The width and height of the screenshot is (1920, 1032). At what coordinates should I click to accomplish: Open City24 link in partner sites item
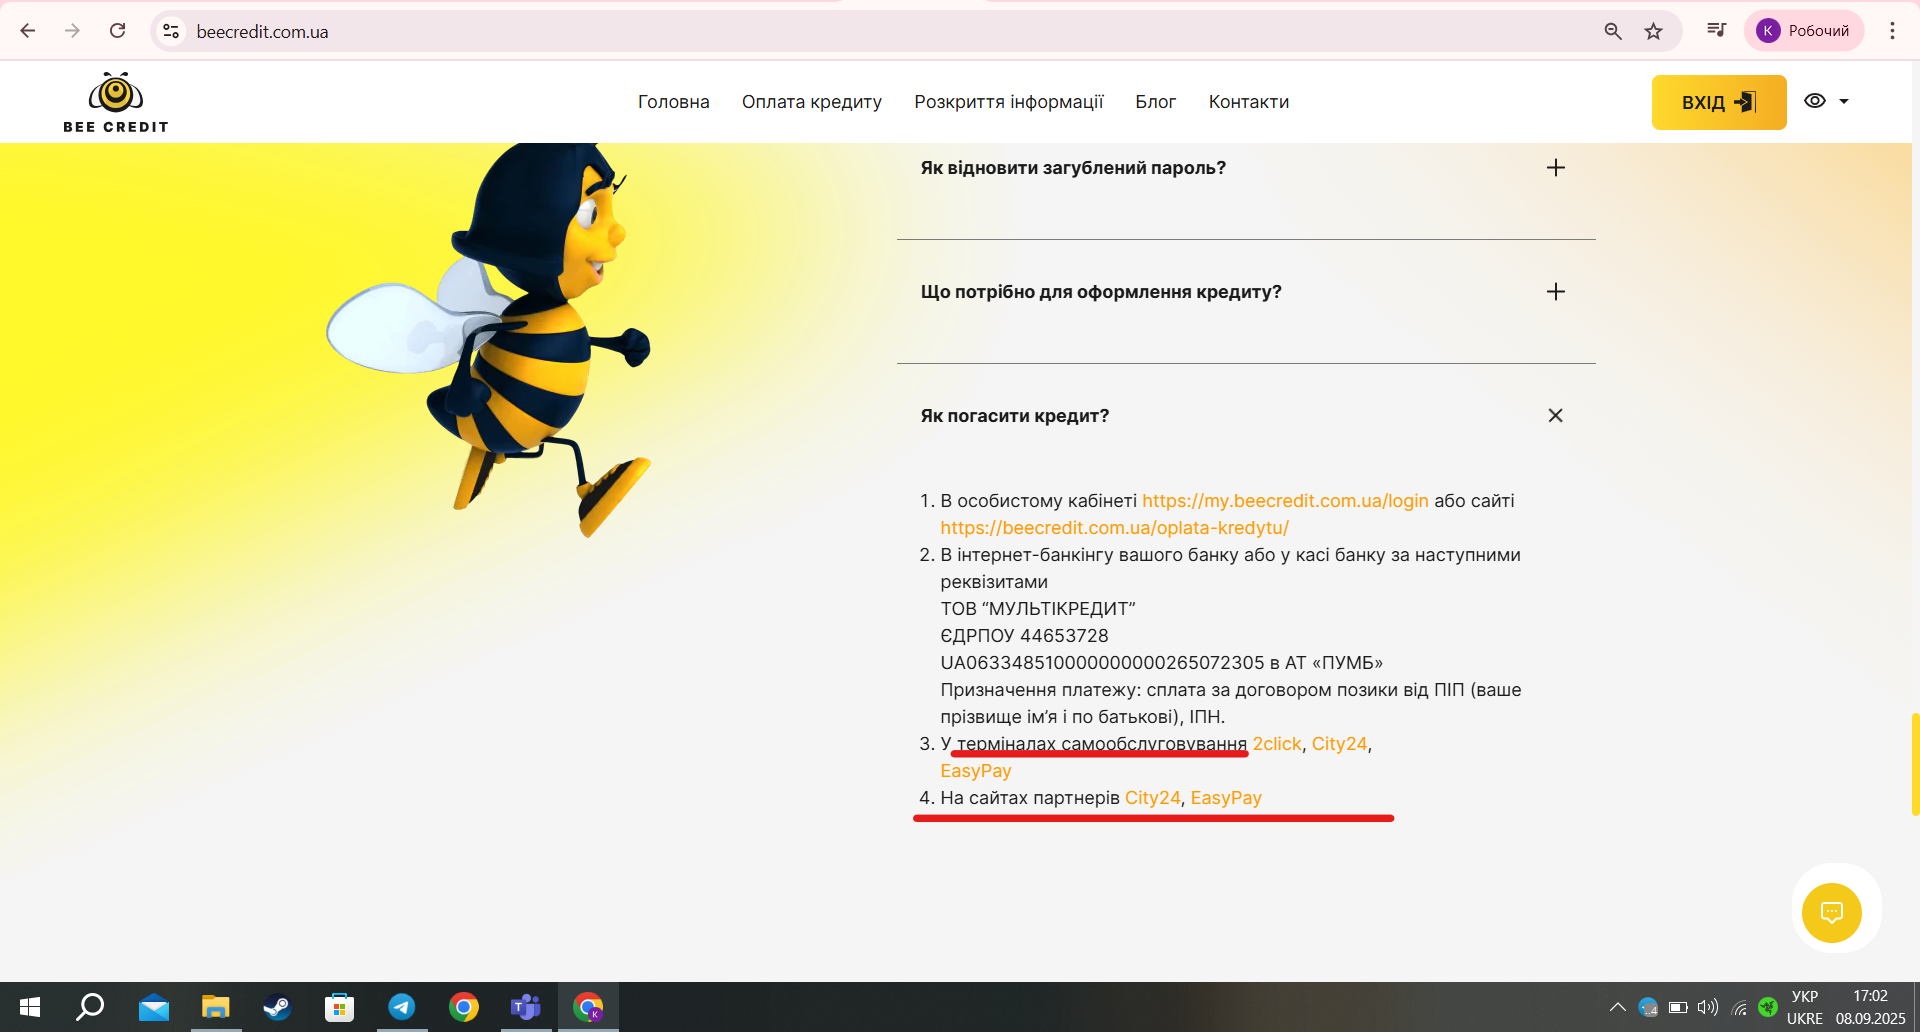tap(1152, 798)
